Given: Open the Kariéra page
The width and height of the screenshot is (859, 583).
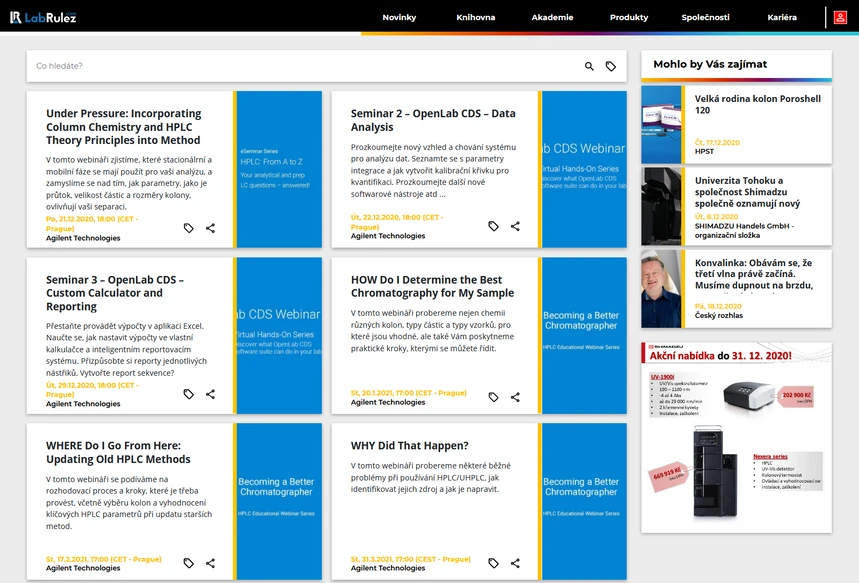Looking at the screenshot, I should click(782, 18).
